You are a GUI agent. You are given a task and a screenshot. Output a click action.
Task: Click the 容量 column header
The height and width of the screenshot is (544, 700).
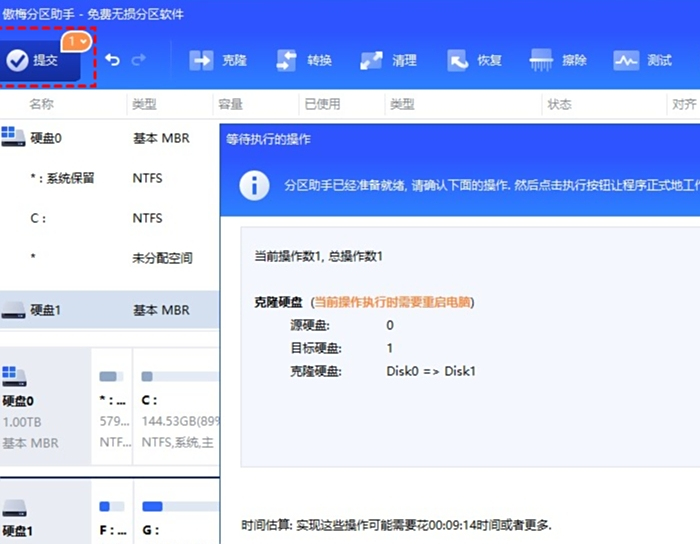point(230,104)
